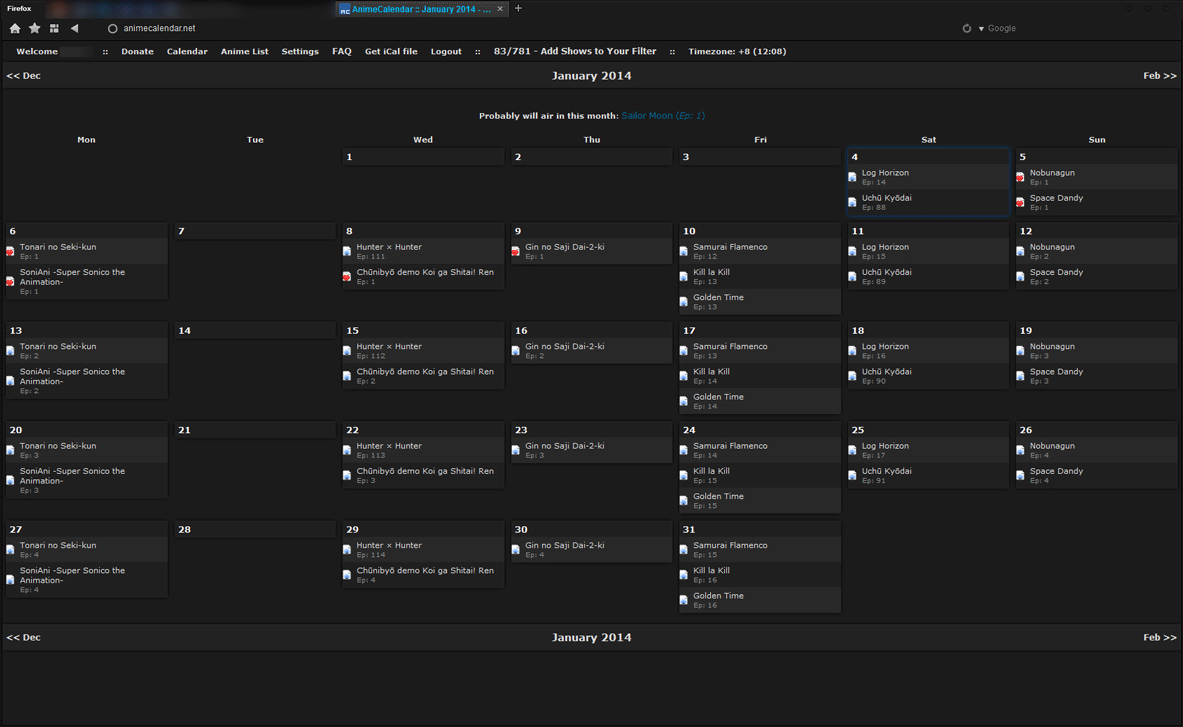Screen dimensions: 1183x727
Task: Click icon beside Log Horizon Ep 16
Action: [x=853, y=351]
